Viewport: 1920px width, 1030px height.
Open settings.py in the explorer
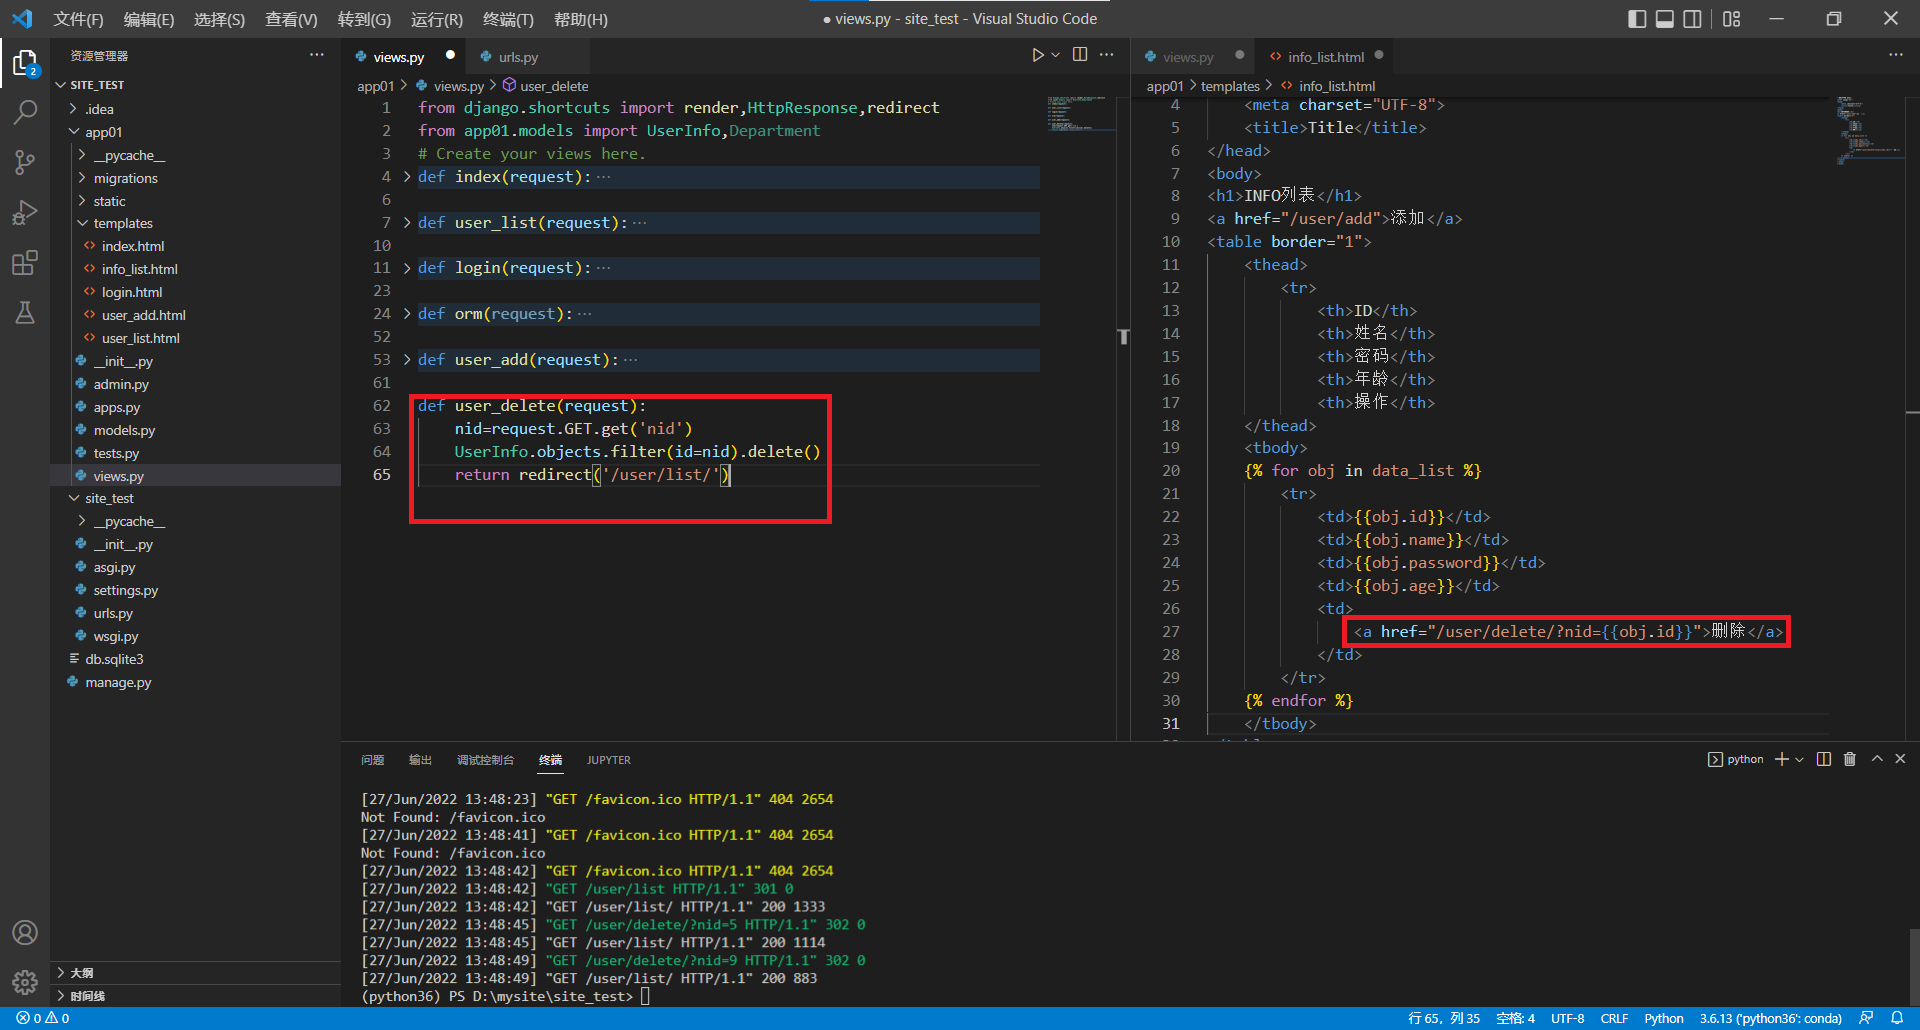[x=125, y=590]
